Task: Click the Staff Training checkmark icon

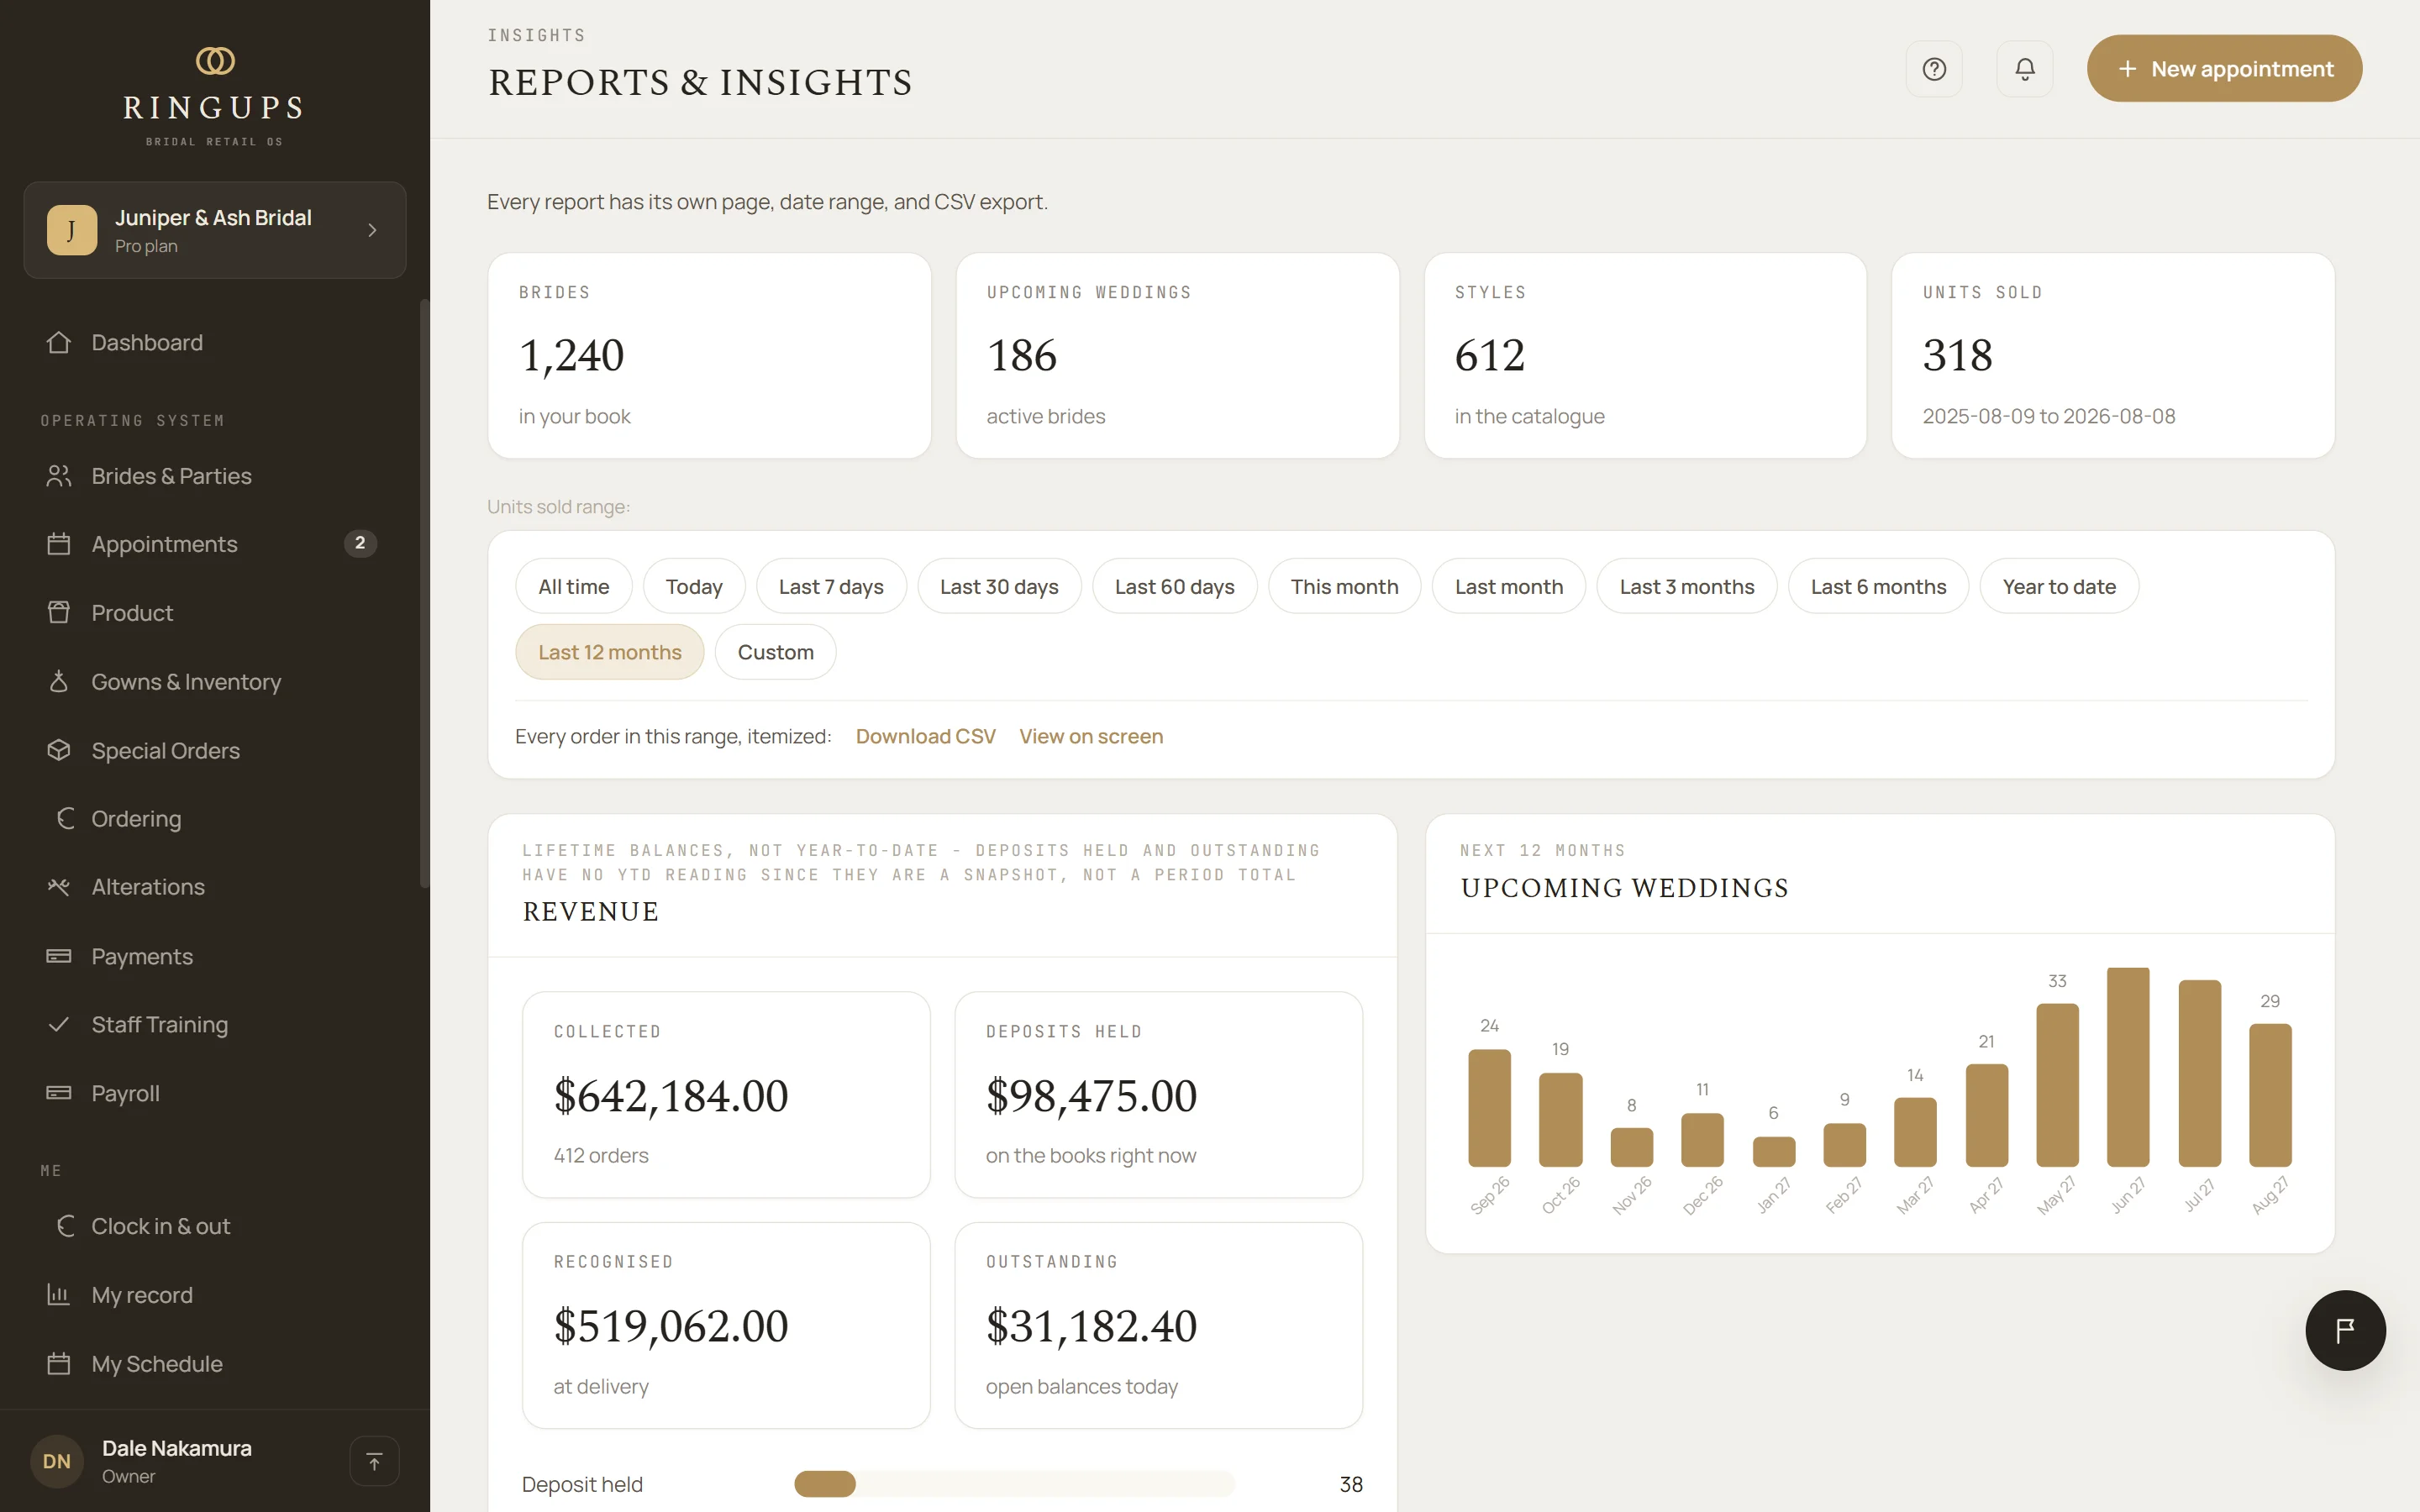Action: 59,1024
